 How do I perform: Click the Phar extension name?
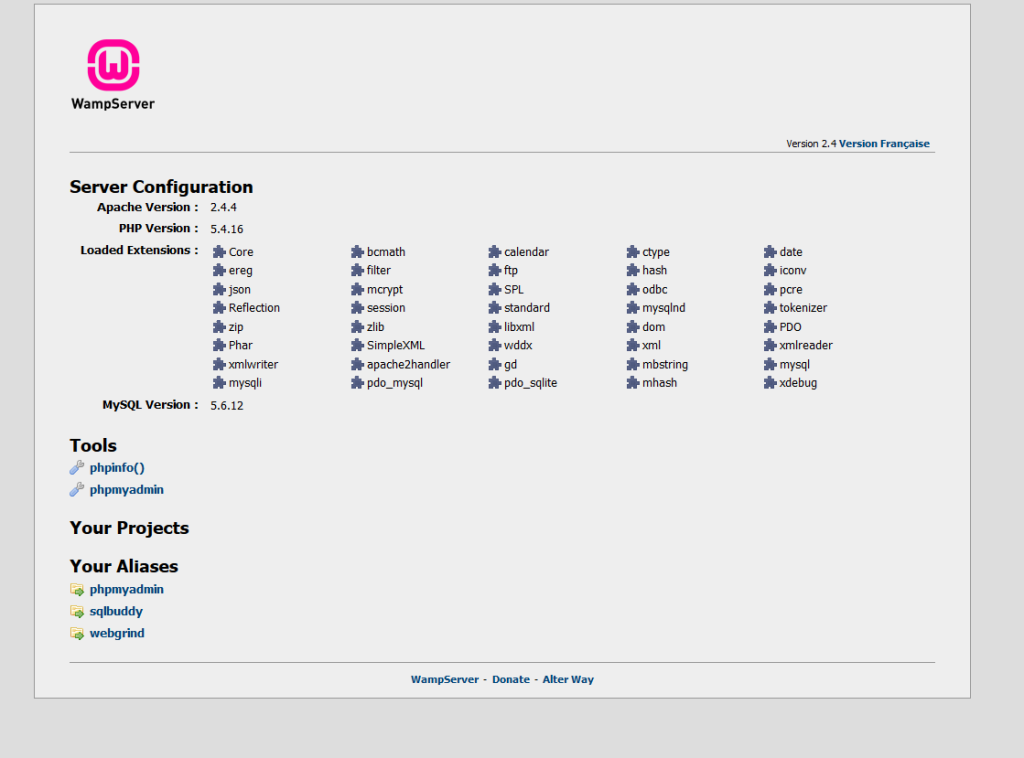[240, 345]
